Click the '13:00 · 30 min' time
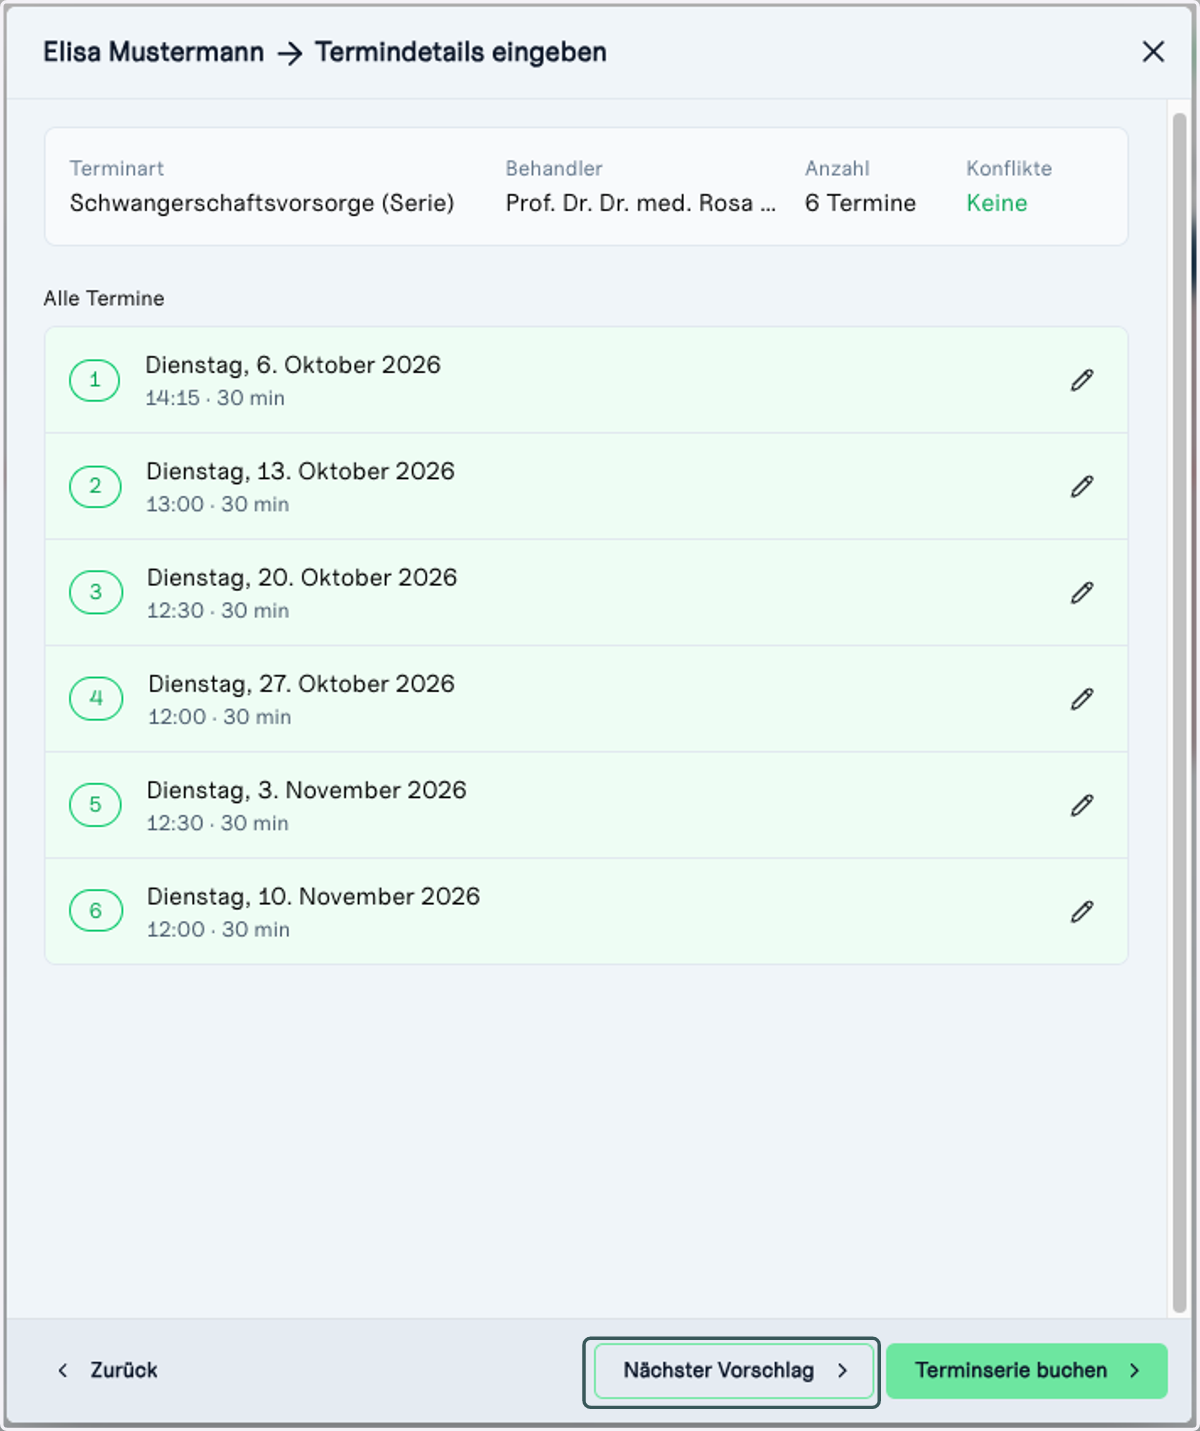Viewport: 1200px width, 1431px height. tap(217, 504)
